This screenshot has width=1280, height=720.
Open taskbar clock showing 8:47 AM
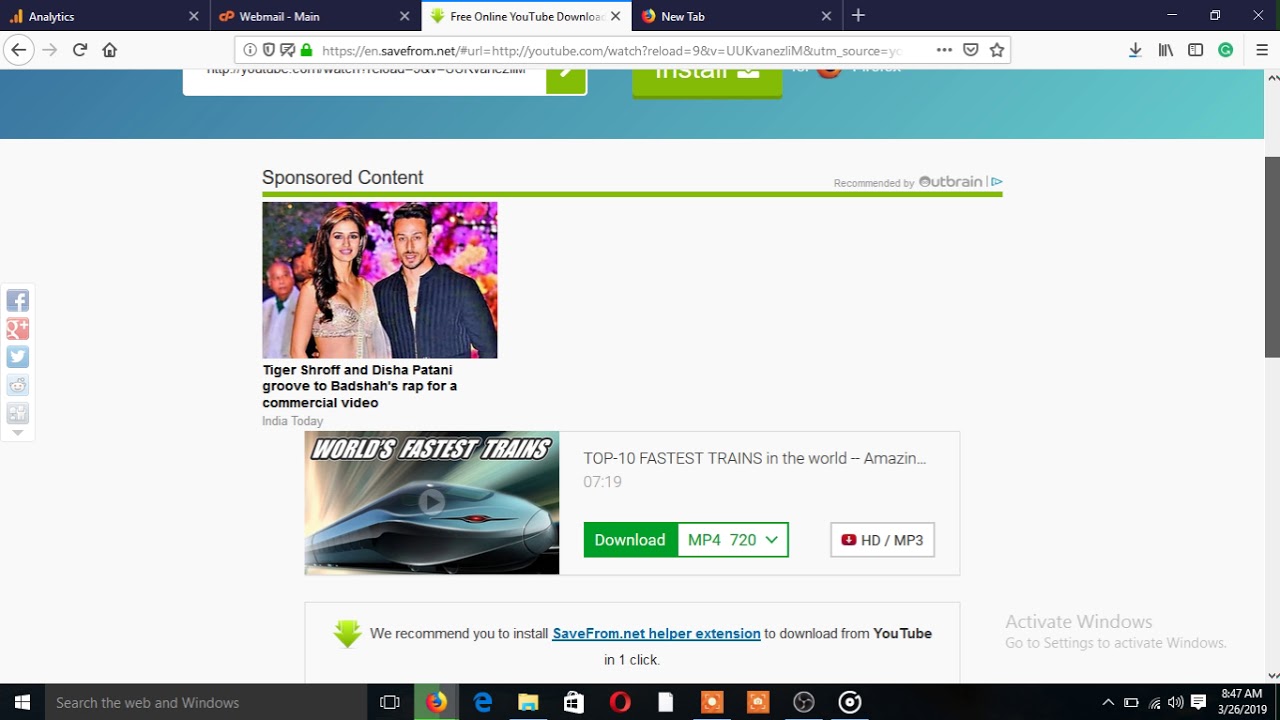(x=1242, y=702)
